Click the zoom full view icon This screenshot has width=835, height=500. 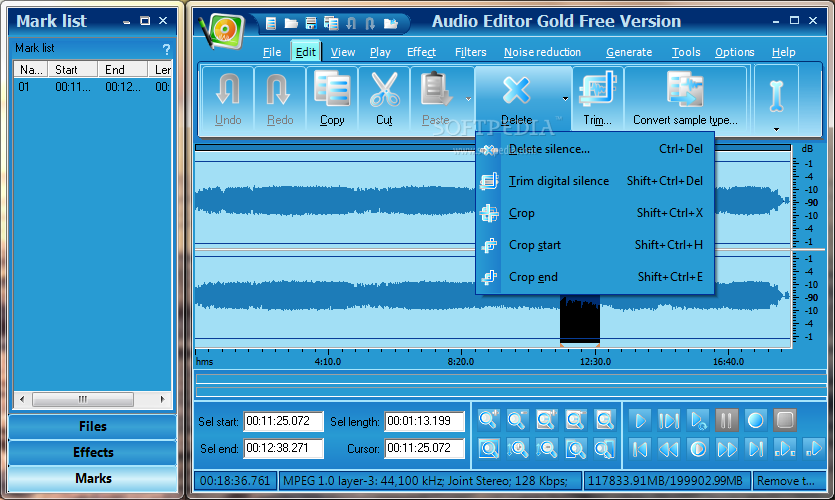(489, 448)
